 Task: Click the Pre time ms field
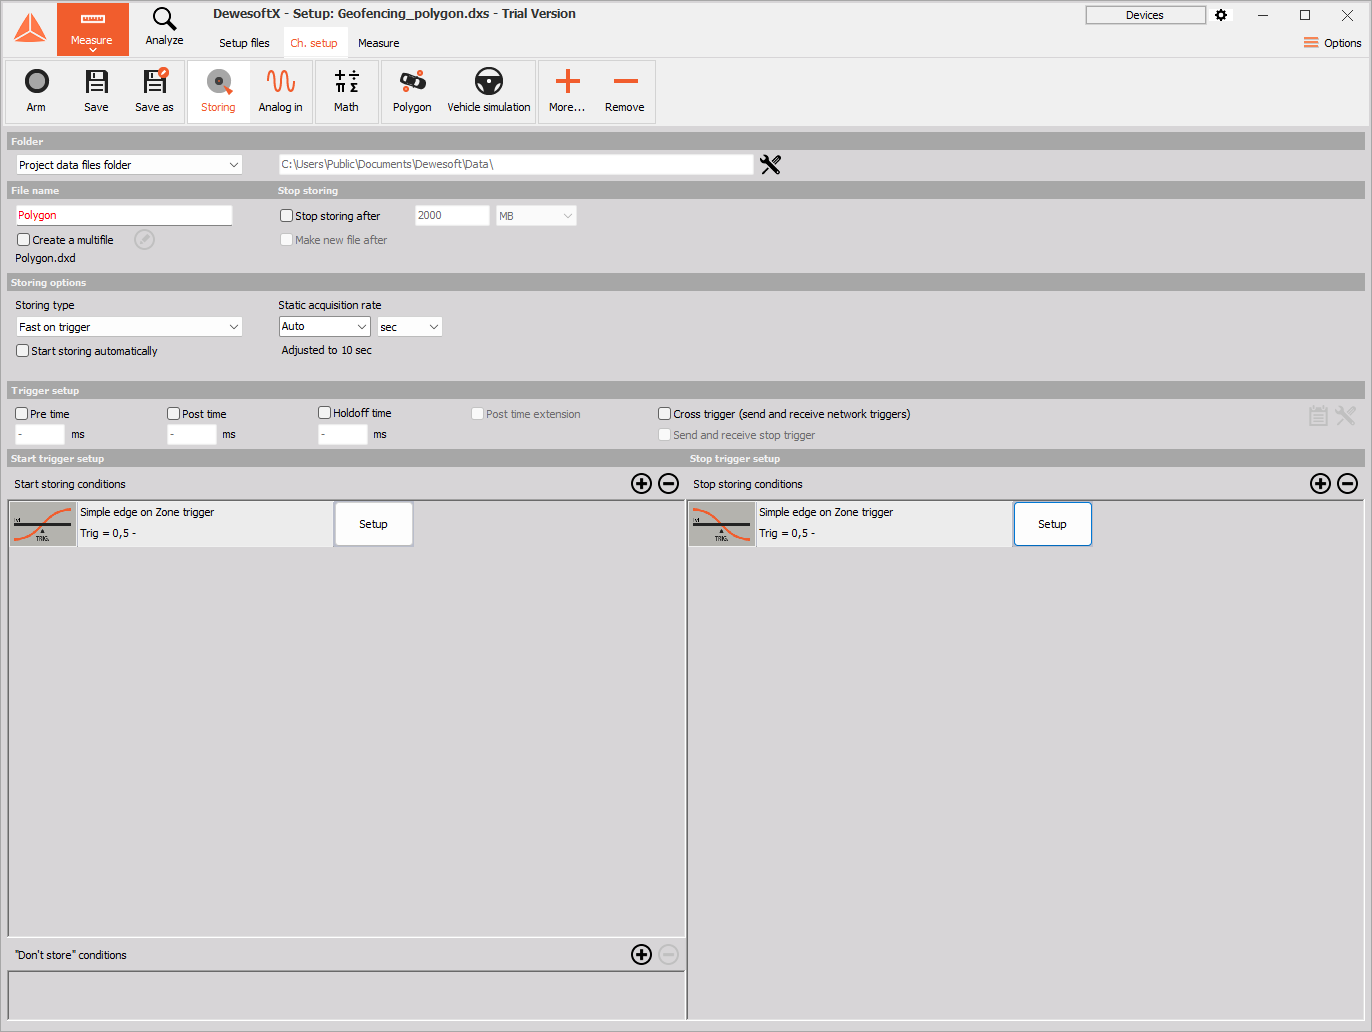[x=40, y=435]
